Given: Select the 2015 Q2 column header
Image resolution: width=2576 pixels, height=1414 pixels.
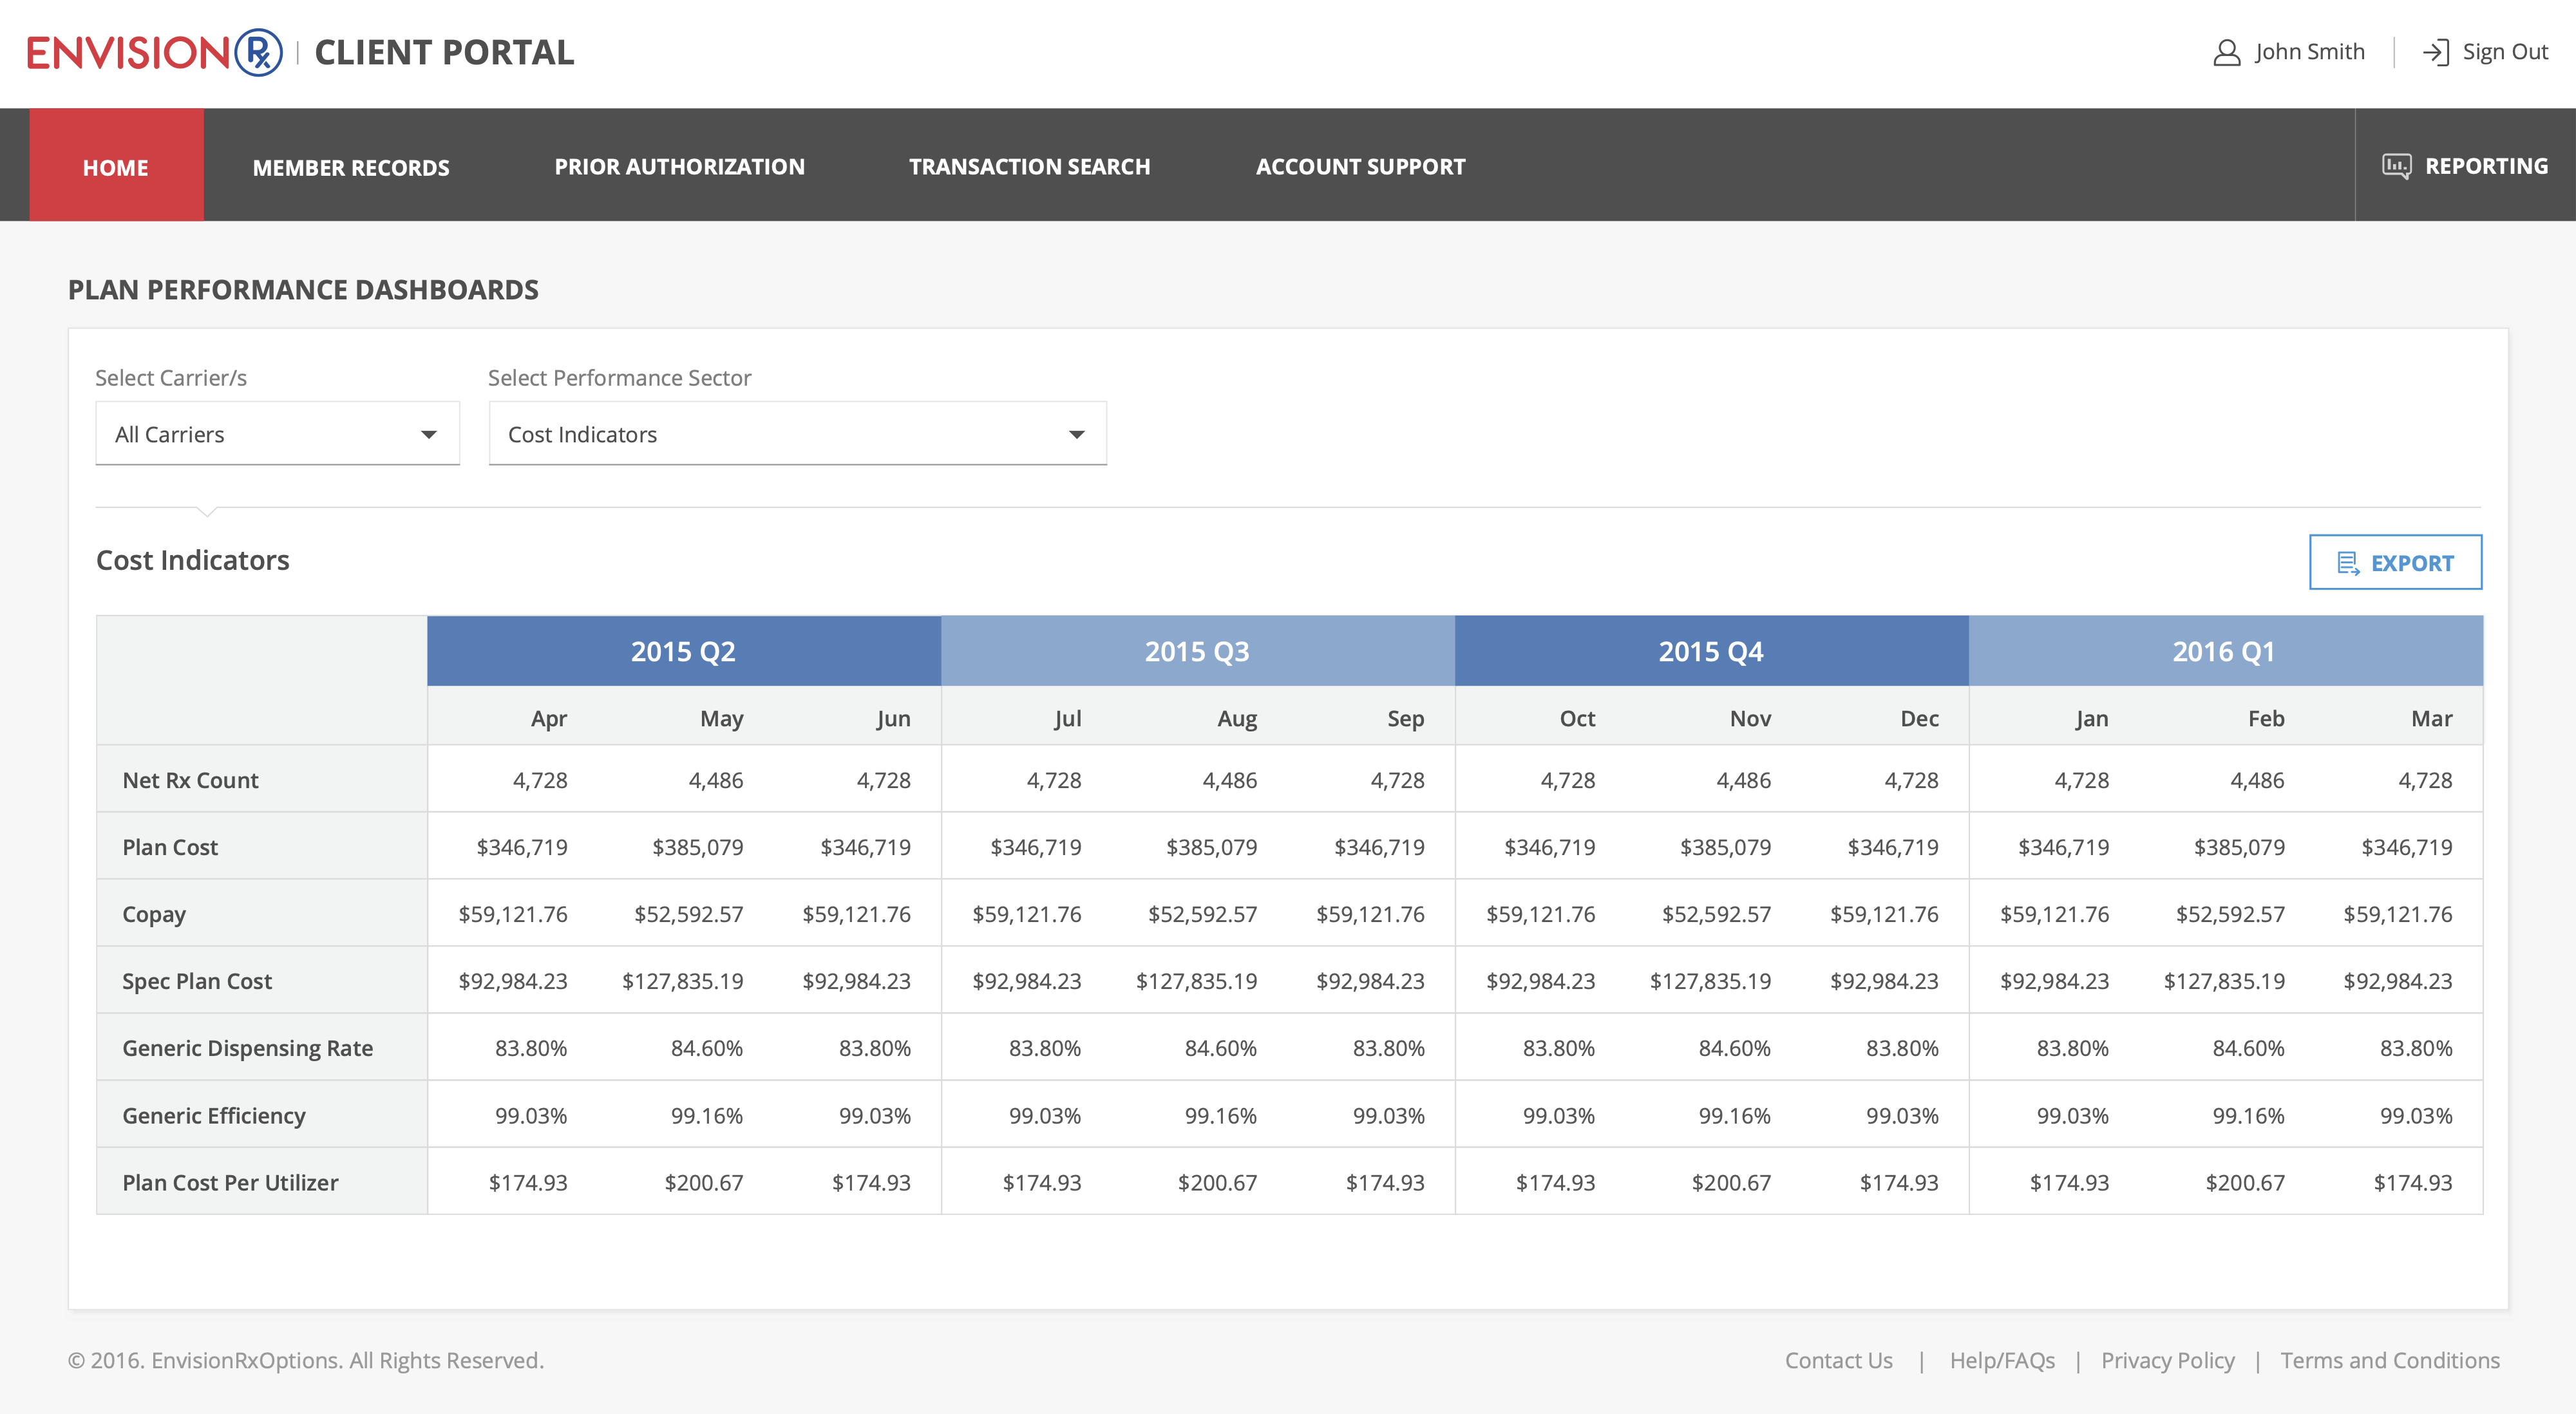Looking at the screenshot, I should click(683, 651).
